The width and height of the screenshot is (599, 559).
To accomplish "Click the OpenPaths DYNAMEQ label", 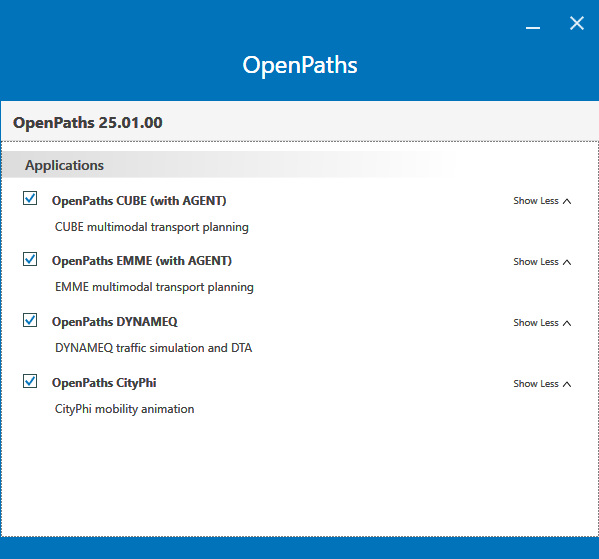I will [x=115, y=322].
